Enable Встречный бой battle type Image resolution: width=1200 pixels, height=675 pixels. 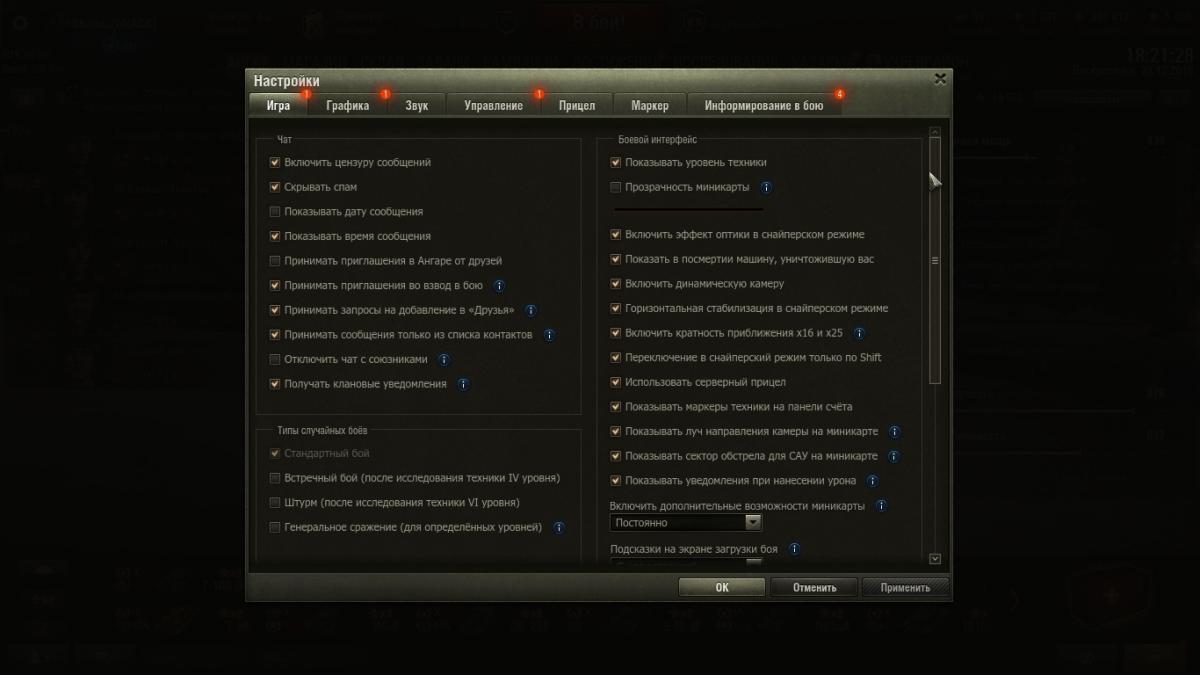[275, 478]
